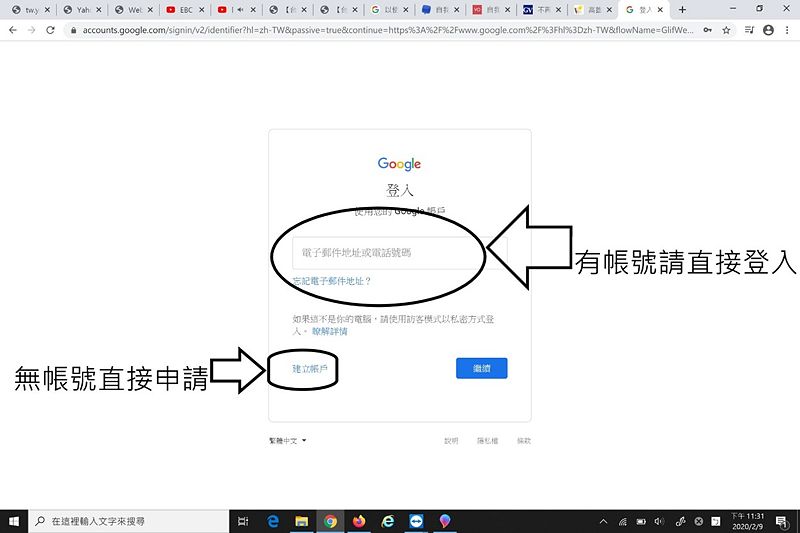Open Internet Explorer from taskbar
This screenshot has width=800, height=533.
388,521
